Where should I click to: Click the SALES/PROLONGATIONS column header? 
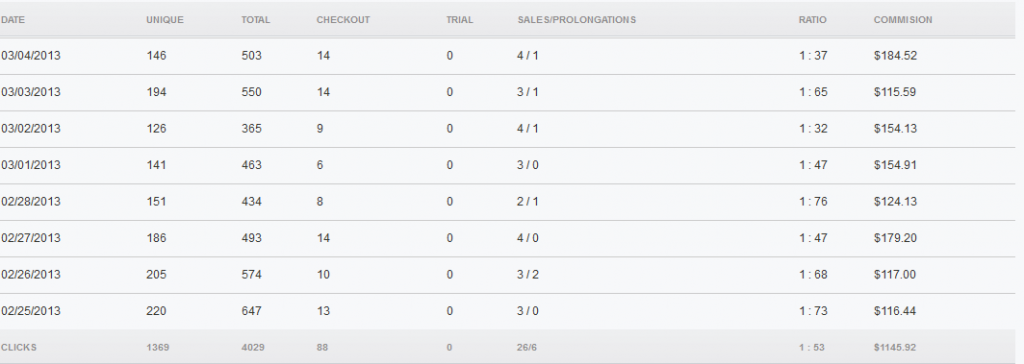[x=577, y=20]
